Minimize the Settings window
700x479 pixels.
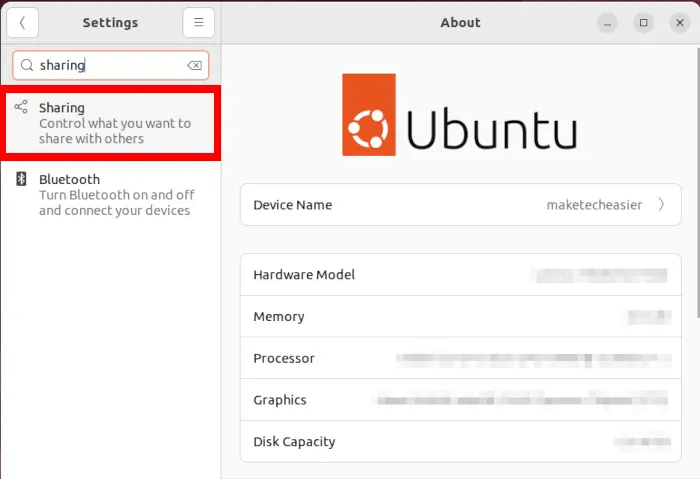click(607, 23)
